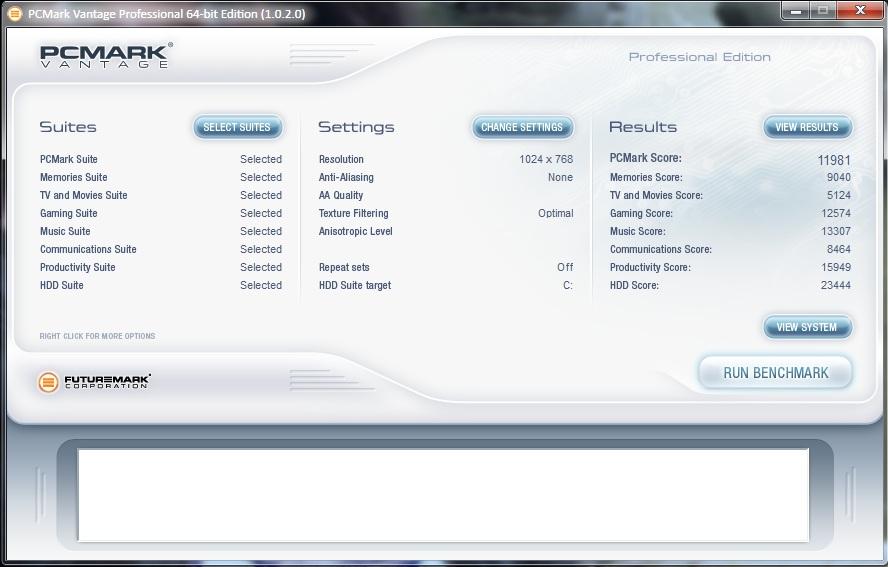Click the Anti-Aliasing value None

click(x=560, y=177)
